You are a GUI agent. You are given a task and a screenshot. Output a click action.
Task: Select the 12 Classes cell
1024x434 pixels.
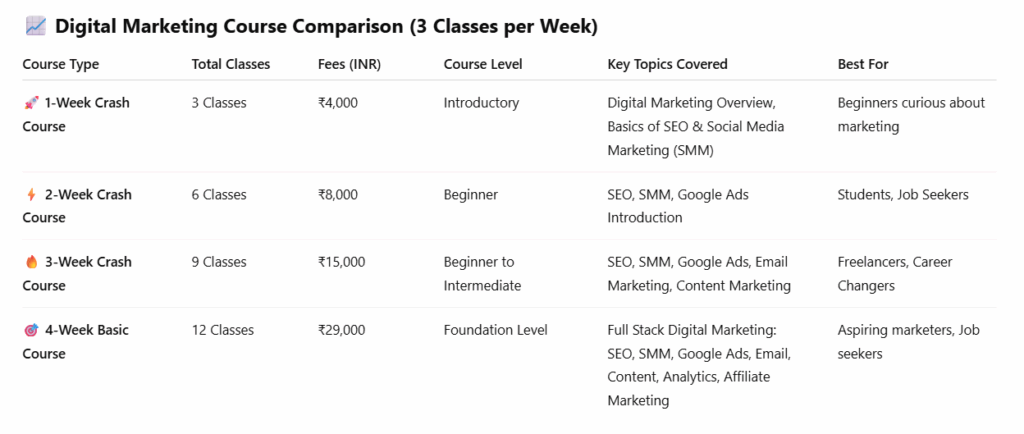tap(223, 330)
